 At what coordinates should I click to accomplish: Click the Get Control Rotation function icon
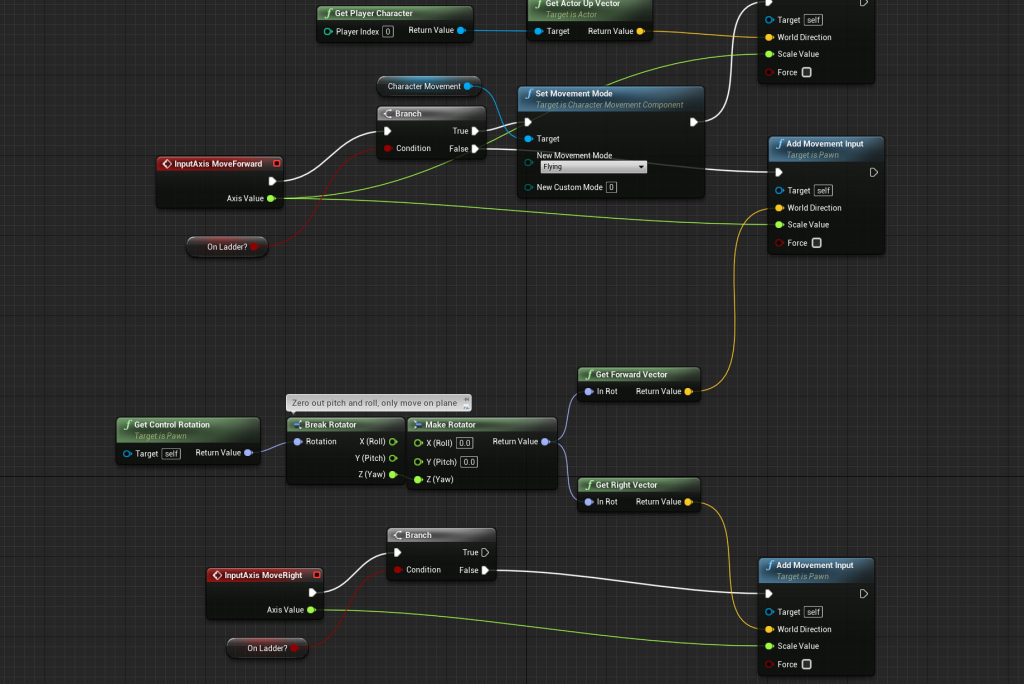tap(126, 425)
